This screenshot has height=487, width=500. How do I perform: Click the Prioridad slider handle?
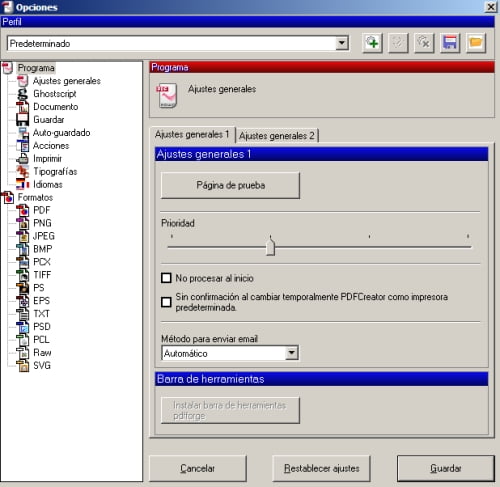click(x=271, y=246)
